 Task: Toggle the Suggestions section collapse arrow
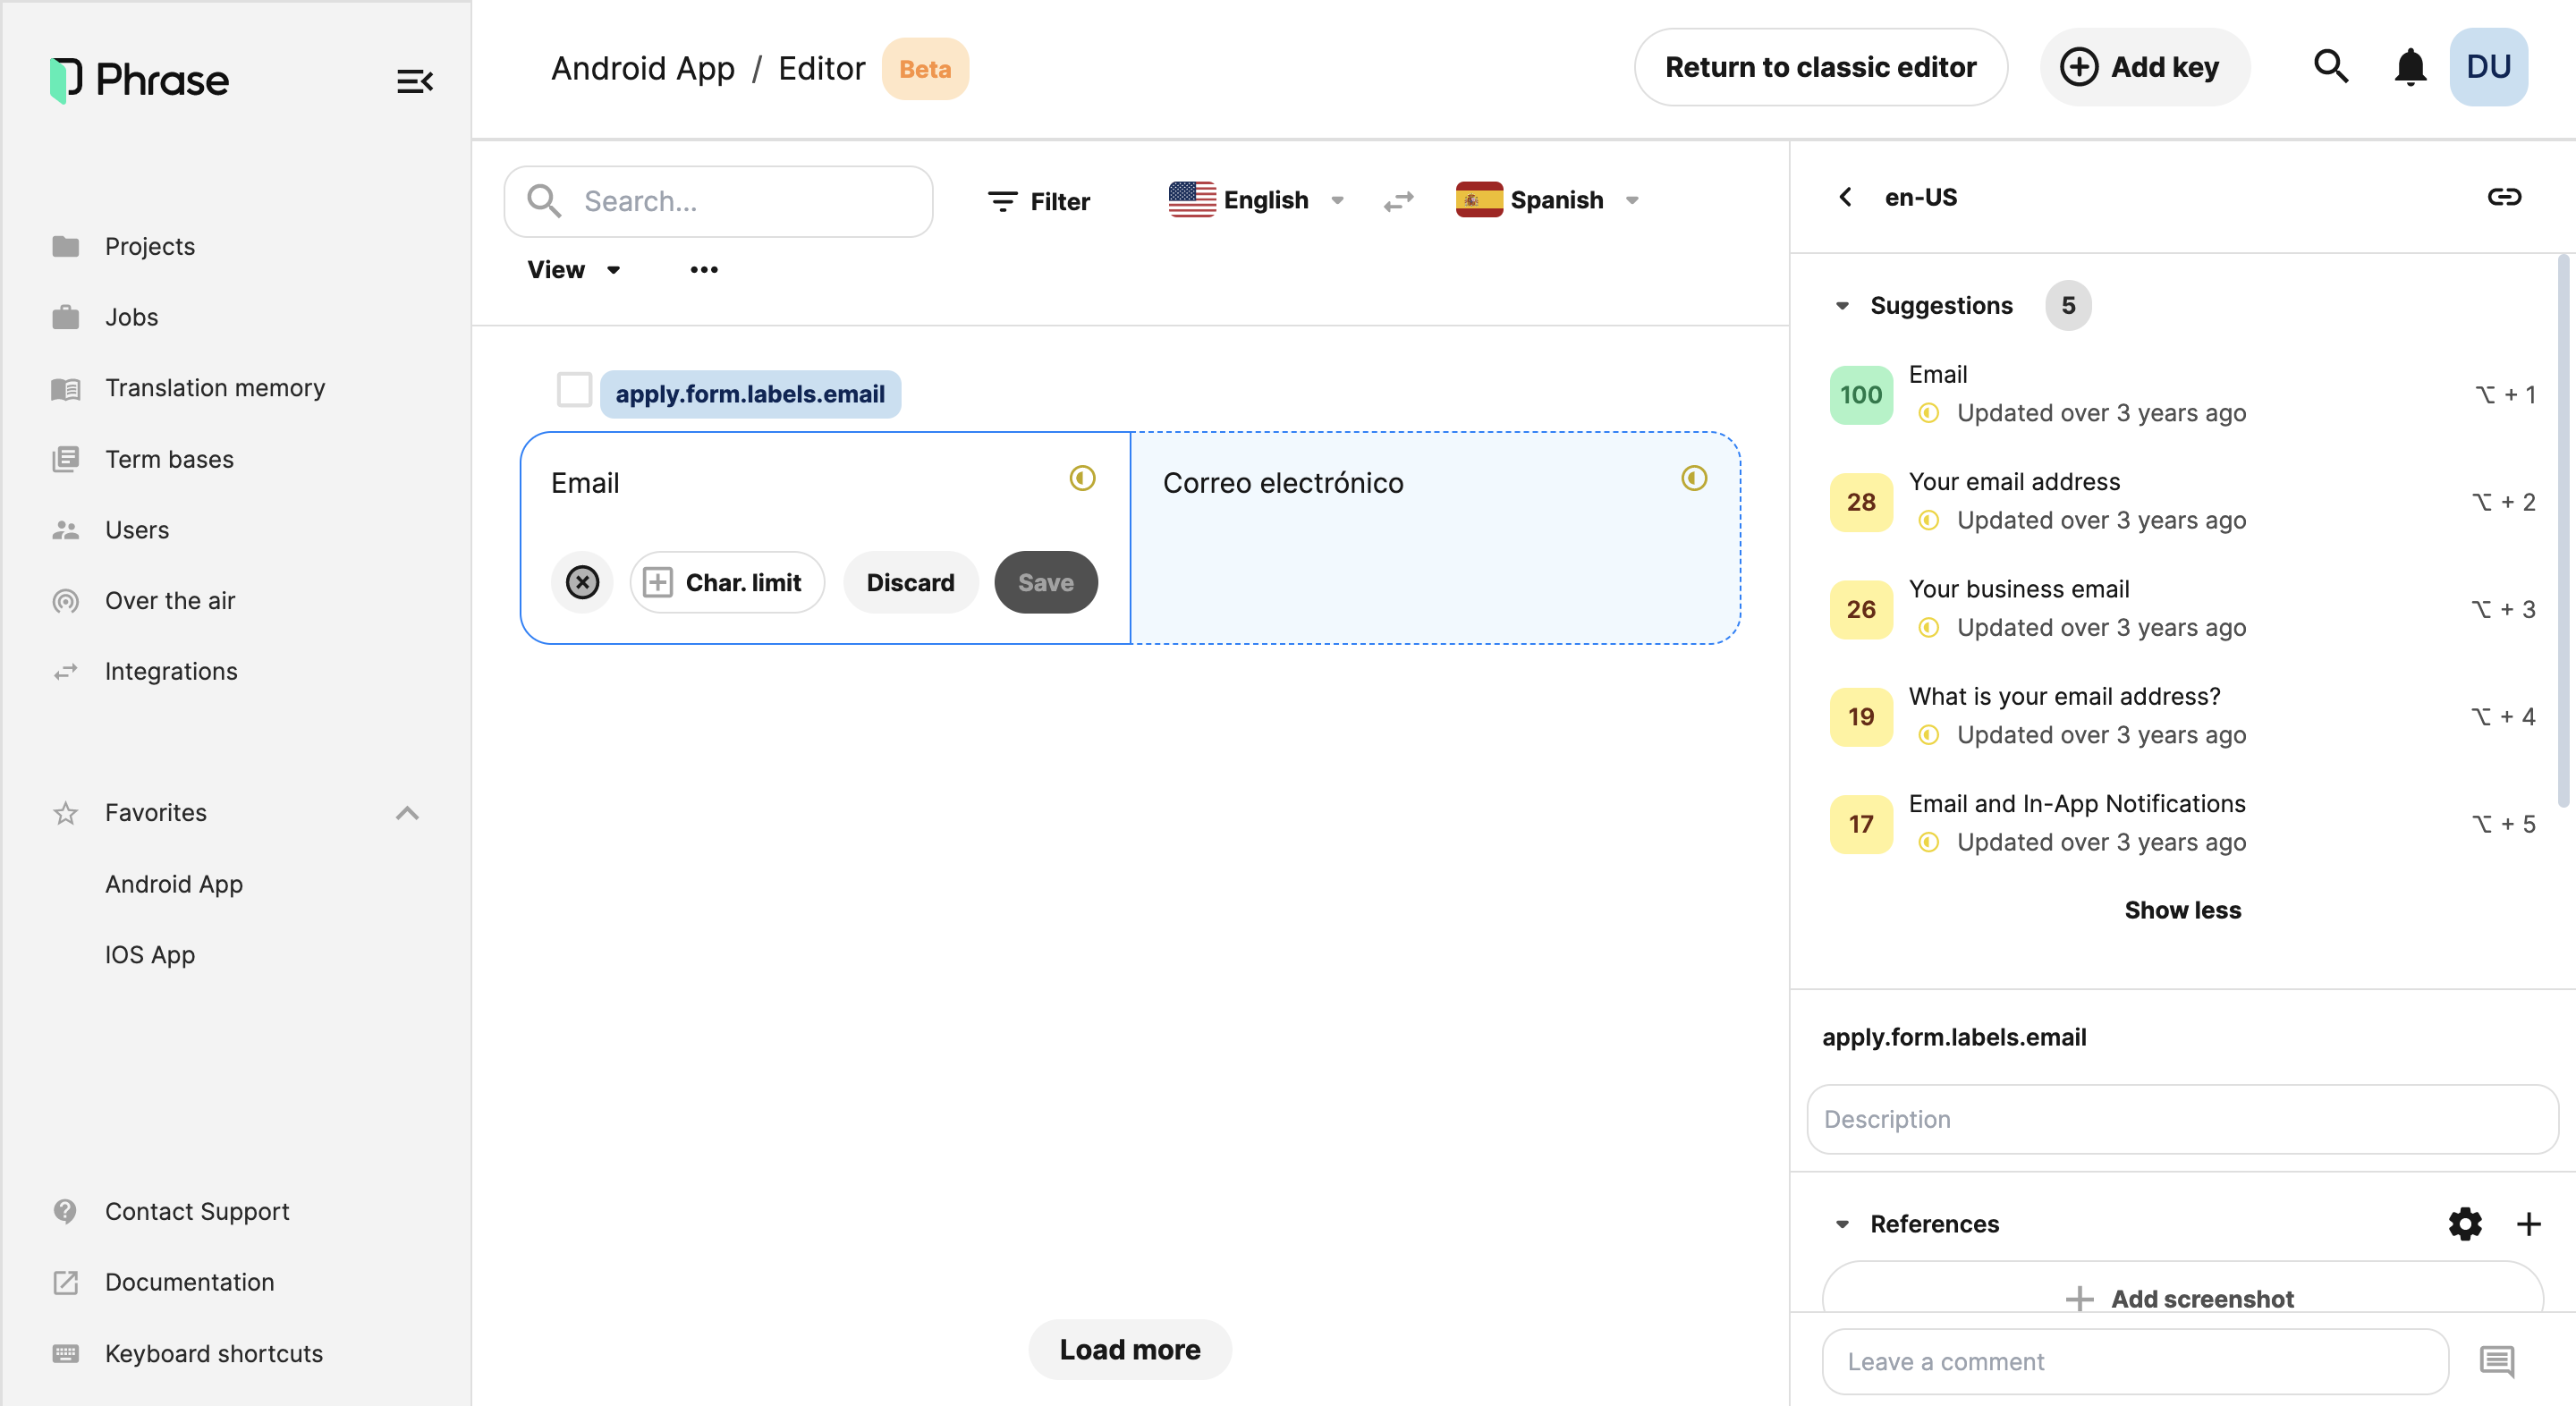[1840, 305]
